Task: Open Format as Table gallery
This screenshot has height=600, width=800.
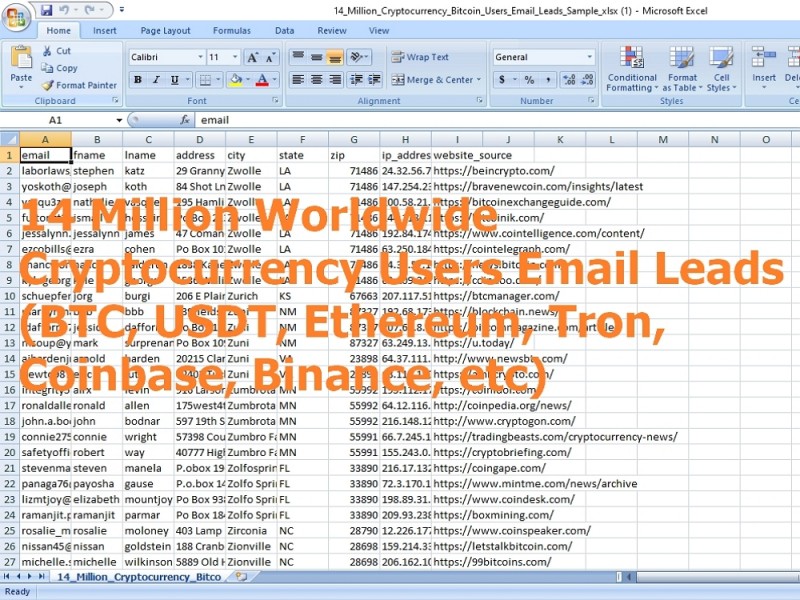Action: tap(682, 68)
